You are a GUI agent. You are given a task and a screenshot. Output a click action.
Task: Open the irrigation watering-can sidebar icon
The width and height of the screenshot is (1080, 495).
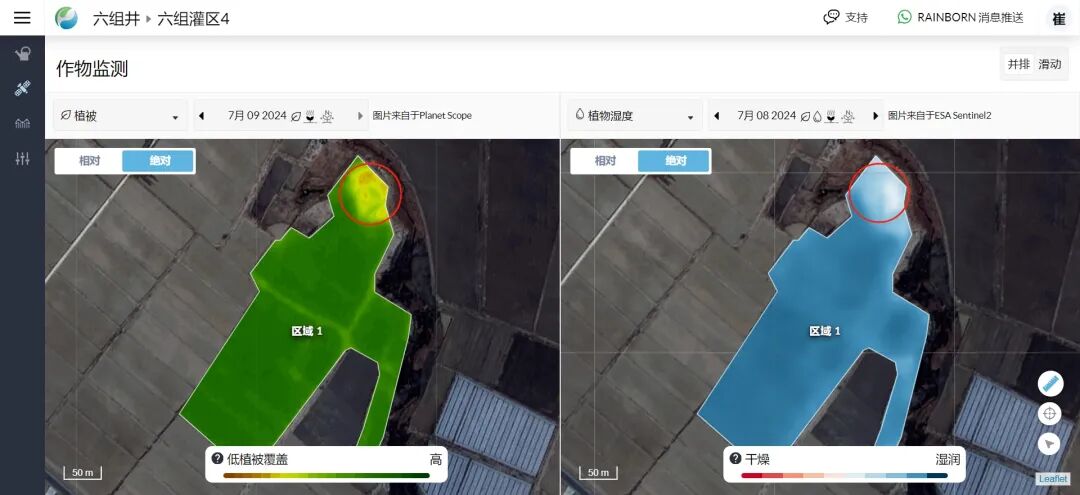22,54
